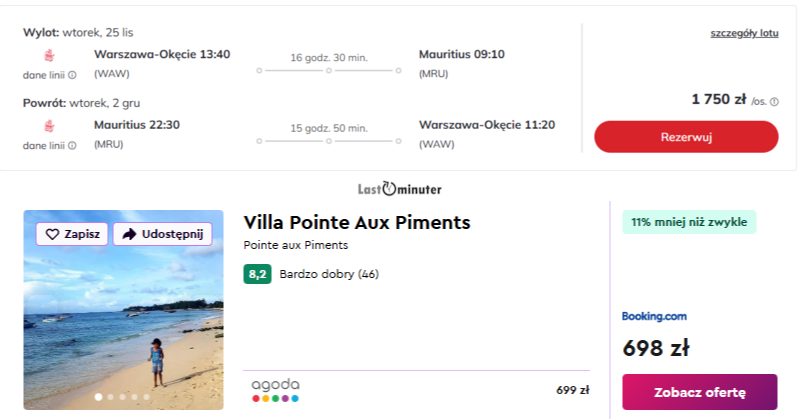Image resolution: width=800 pixels, height=419 pixels.
Task: Click the Last Minuter logo
Action: [x=399, y=188]
